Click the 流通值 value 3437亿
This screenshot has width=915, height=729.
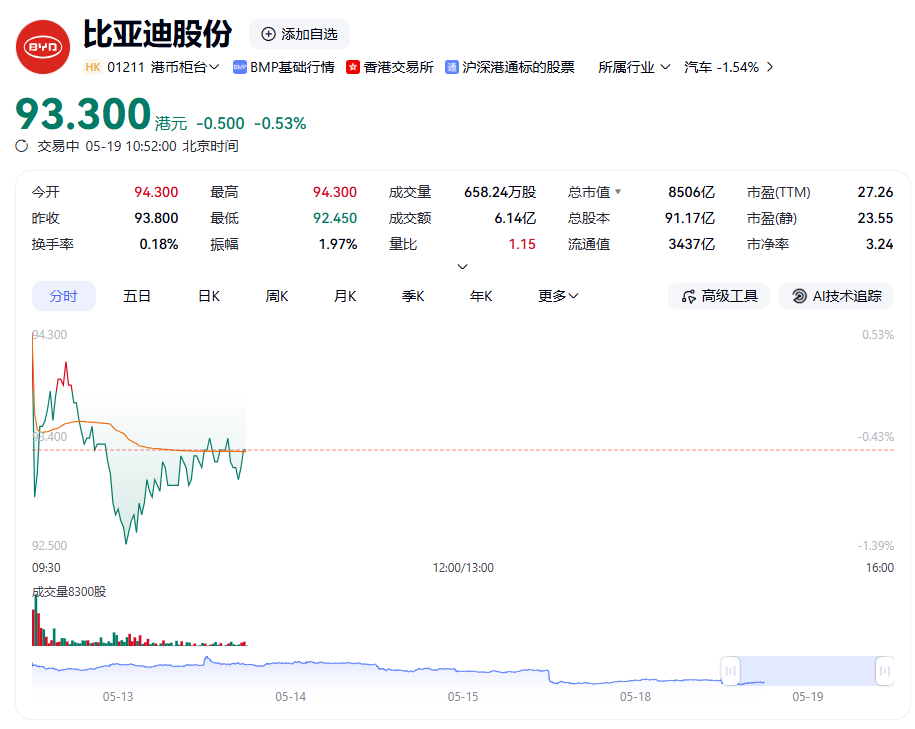(x=692, y=245)
